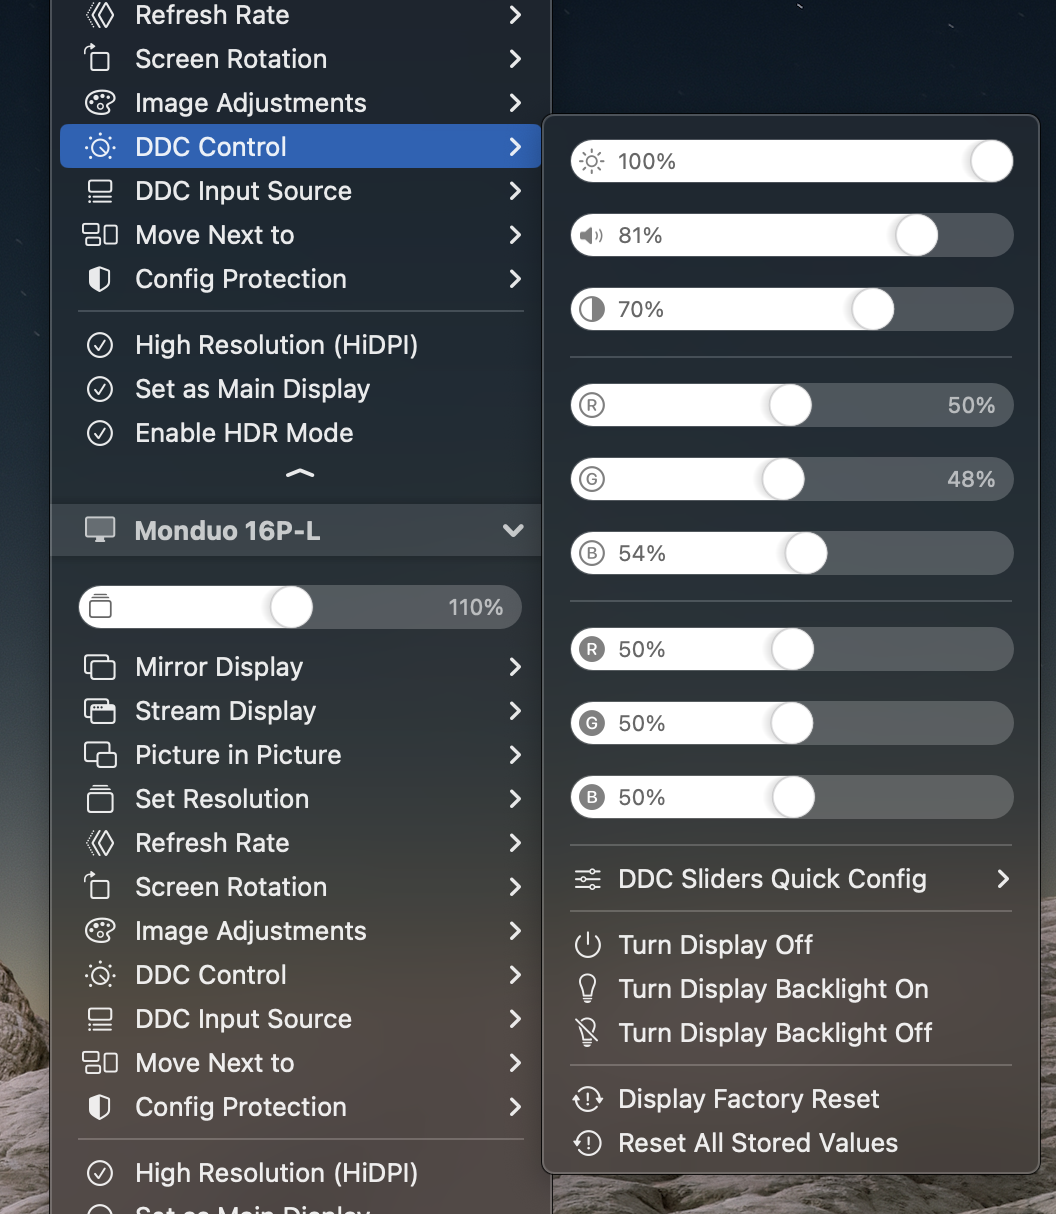Click the lightbulb icon for backlight on
This screenshot has width=1056, height=1214.
tap(588, 988)
